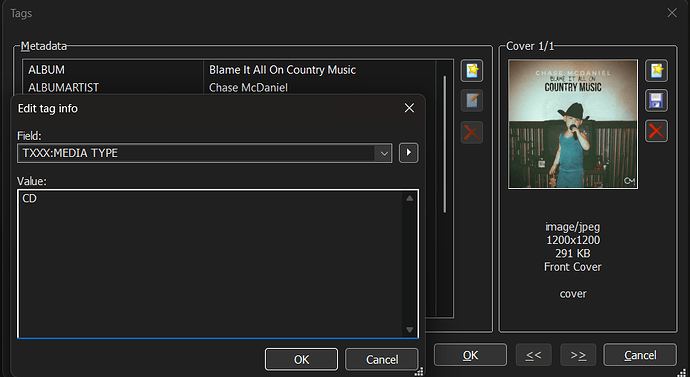The image size is (690, 377).
Task: Select the ALBUMARTIST metadata row
Action: [229, 87]
